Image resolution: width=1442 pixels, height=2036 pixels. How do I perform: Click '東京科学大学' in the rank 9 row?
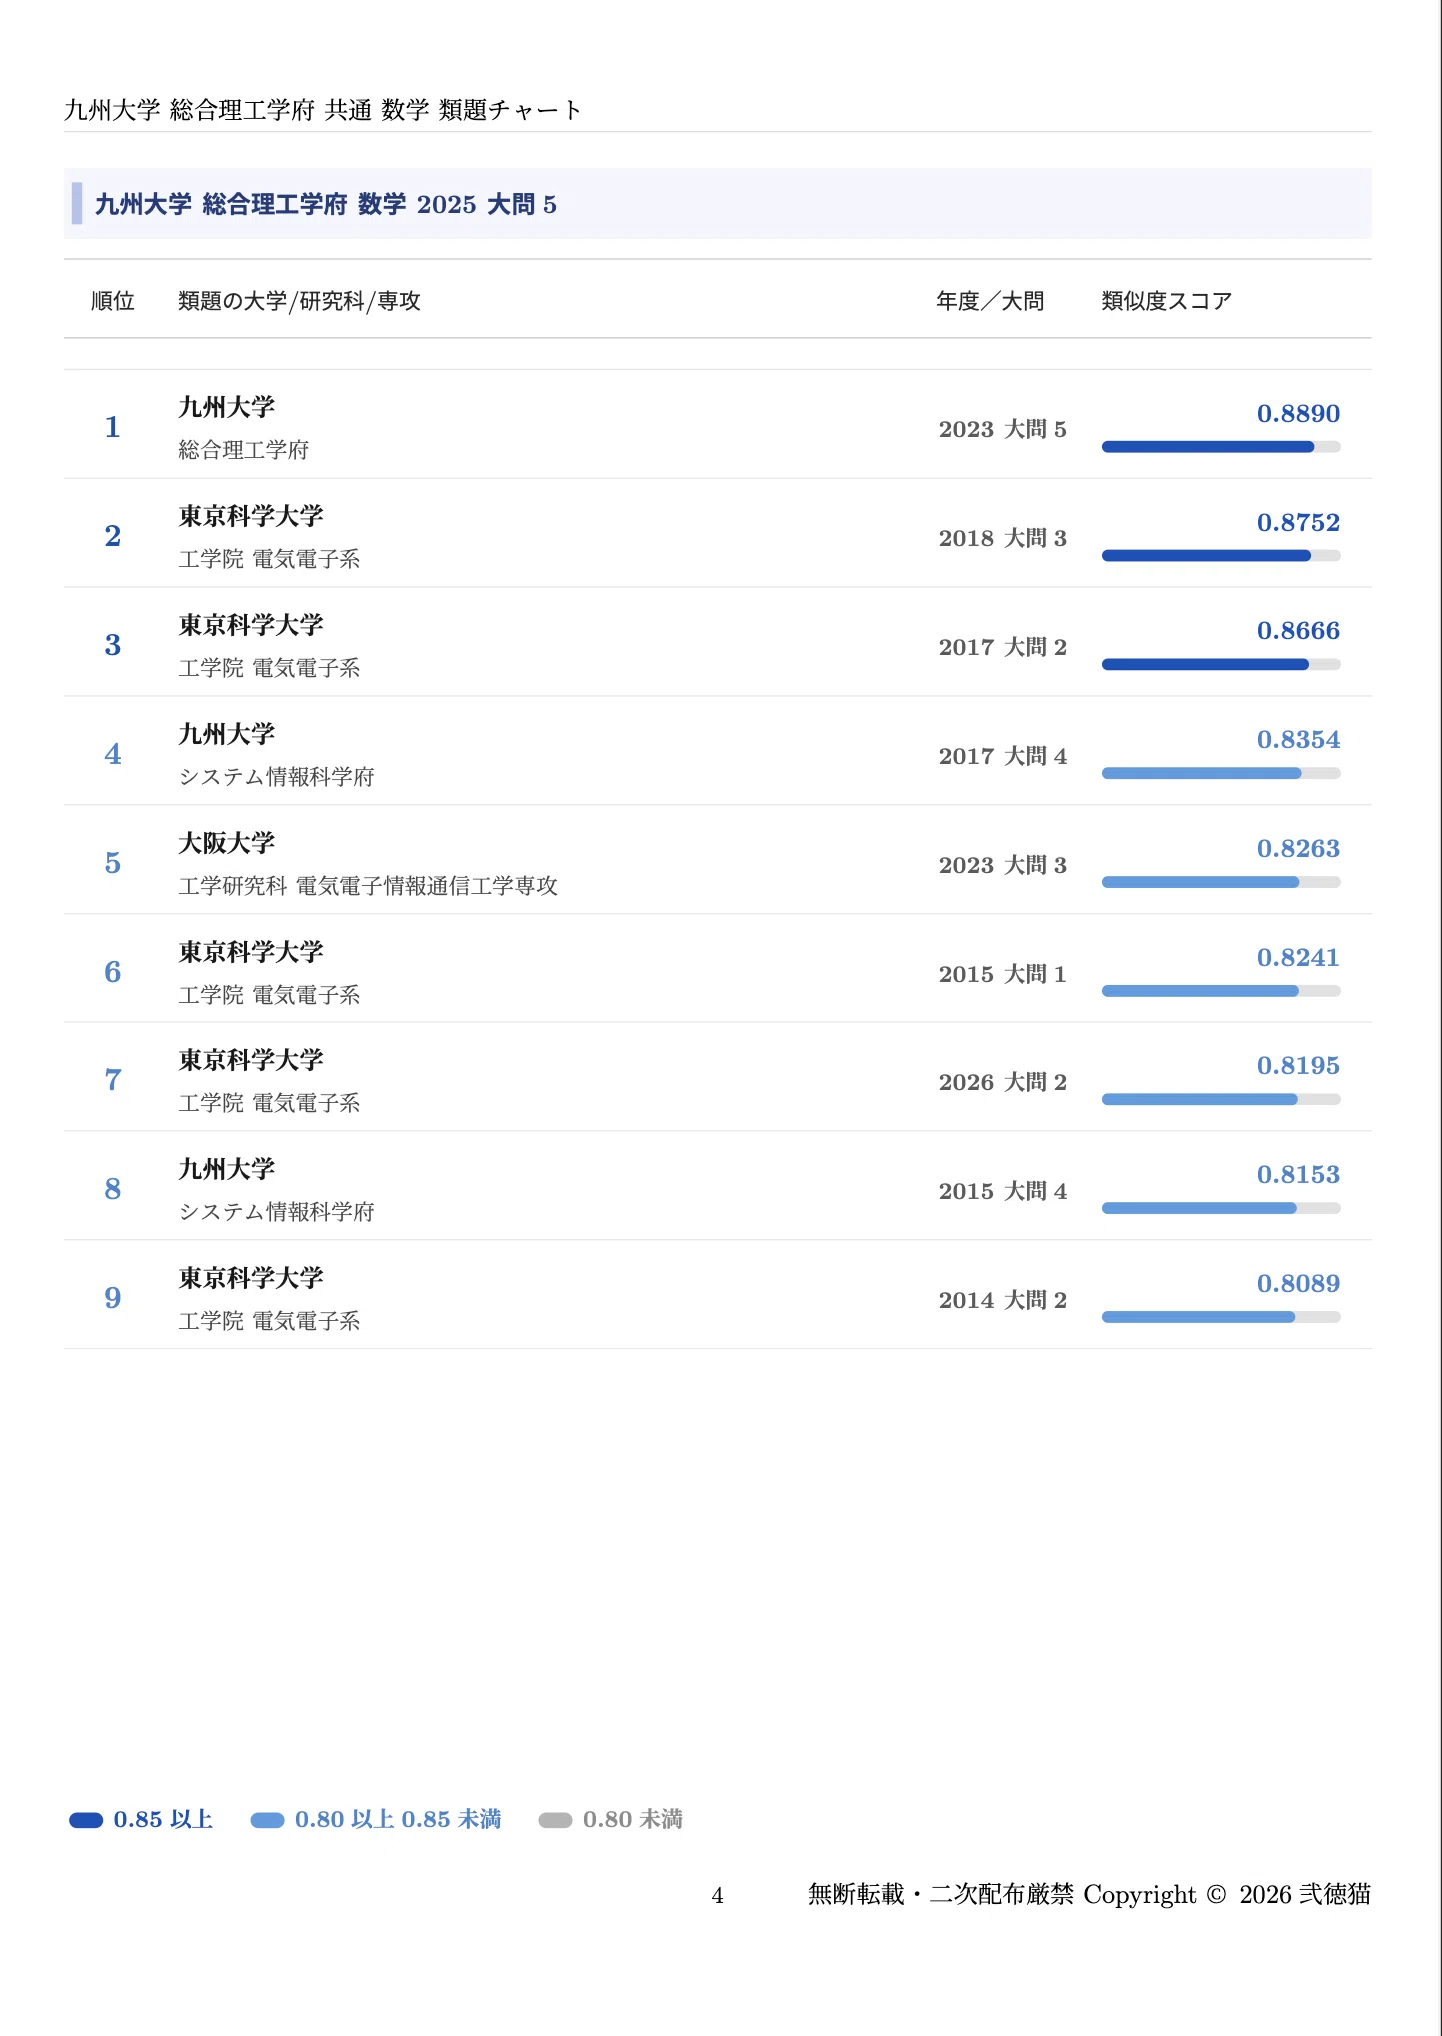click(x=251, y=1278)
